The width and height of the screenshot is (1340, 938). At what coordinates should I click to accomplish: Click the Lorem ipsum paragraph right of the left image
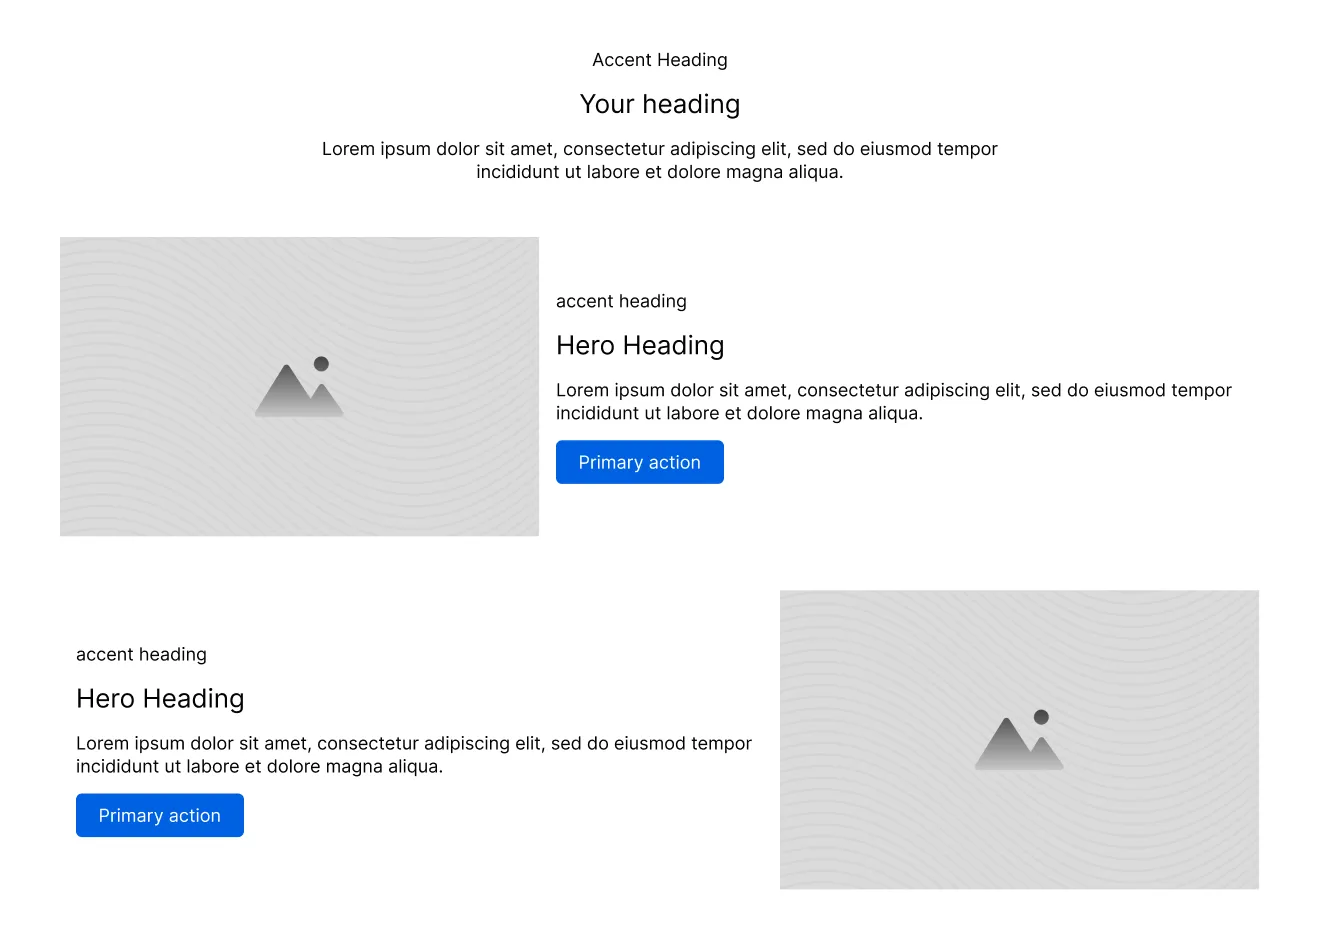894,401
